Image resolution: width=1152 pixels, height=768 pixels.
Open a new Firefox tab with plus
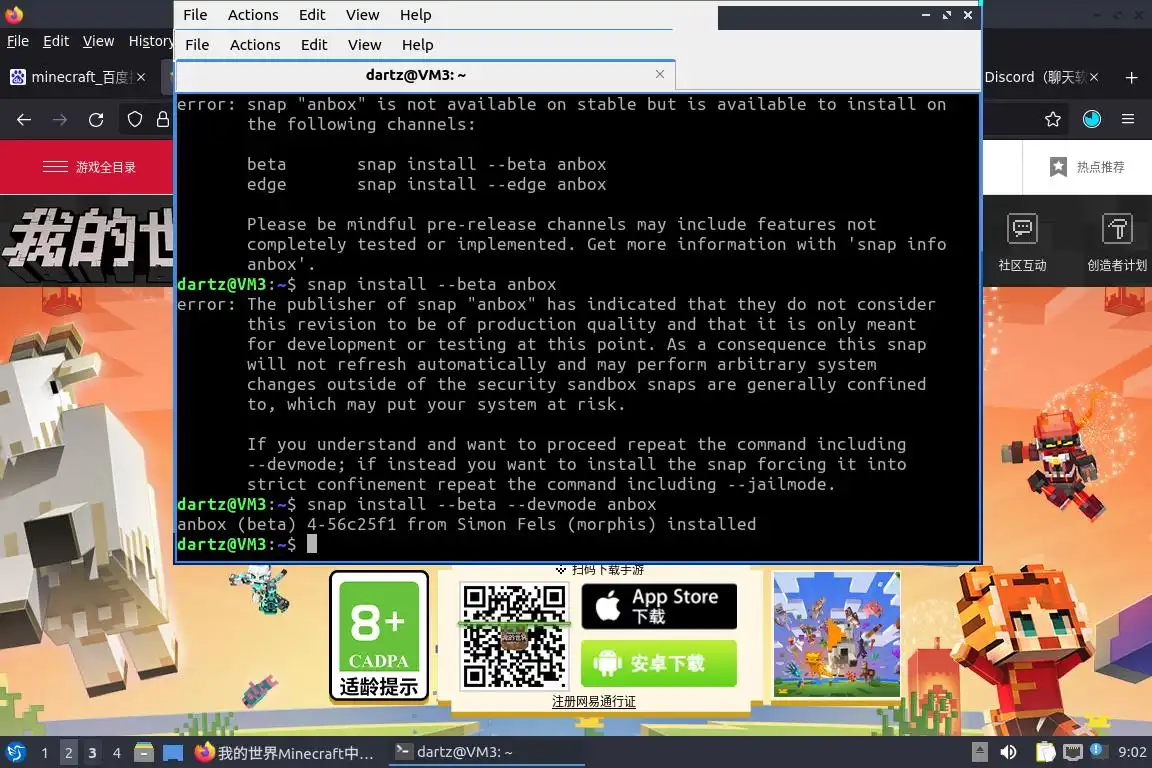[1131, 77]
